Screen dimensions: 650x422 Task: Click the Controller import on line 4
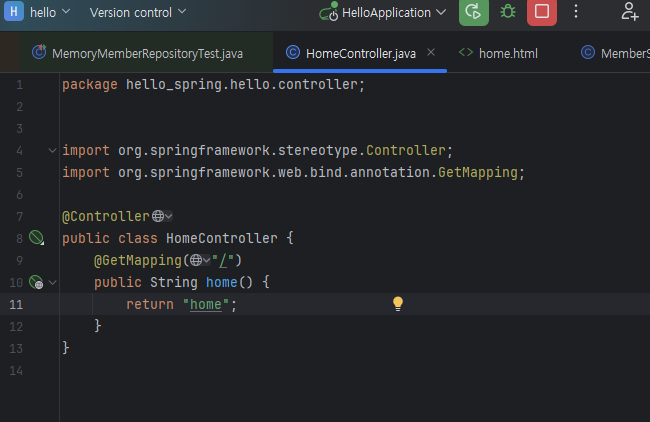(x=405, y=150)
